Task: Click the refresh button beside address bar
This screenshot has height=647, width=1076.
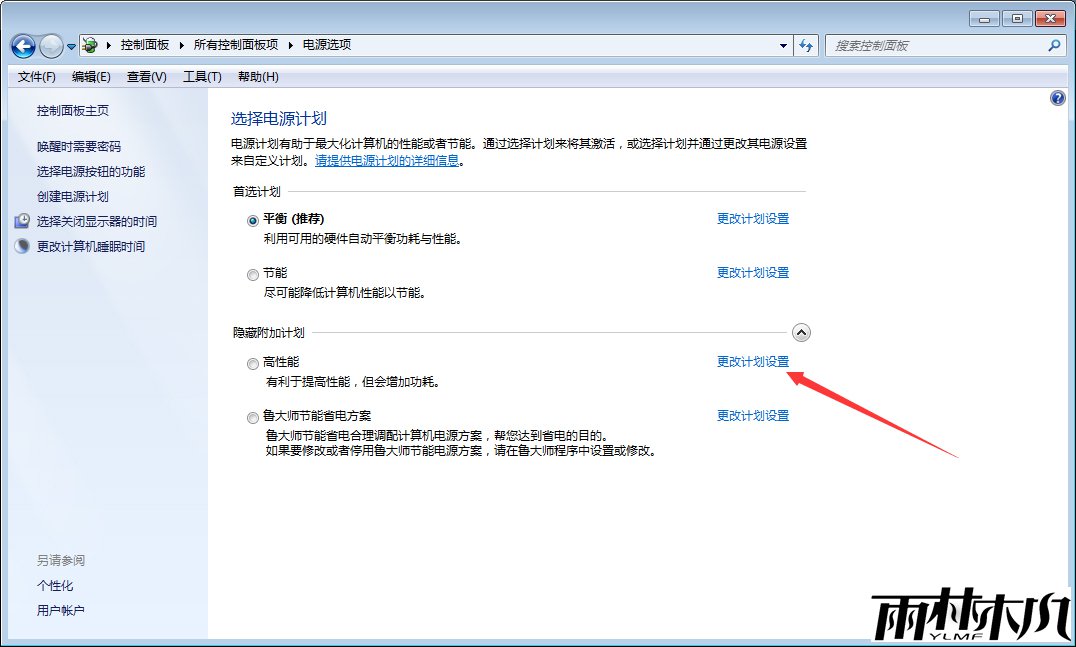Action: click(806, 45)
